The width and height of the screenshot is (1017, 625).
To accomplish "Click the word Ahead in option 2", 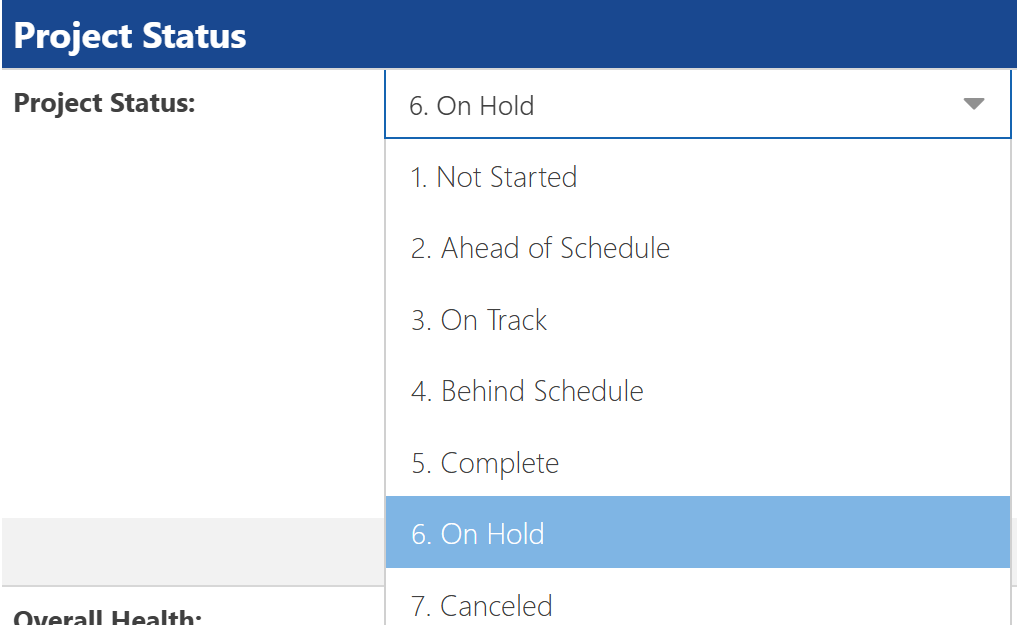I will [480, 248].
